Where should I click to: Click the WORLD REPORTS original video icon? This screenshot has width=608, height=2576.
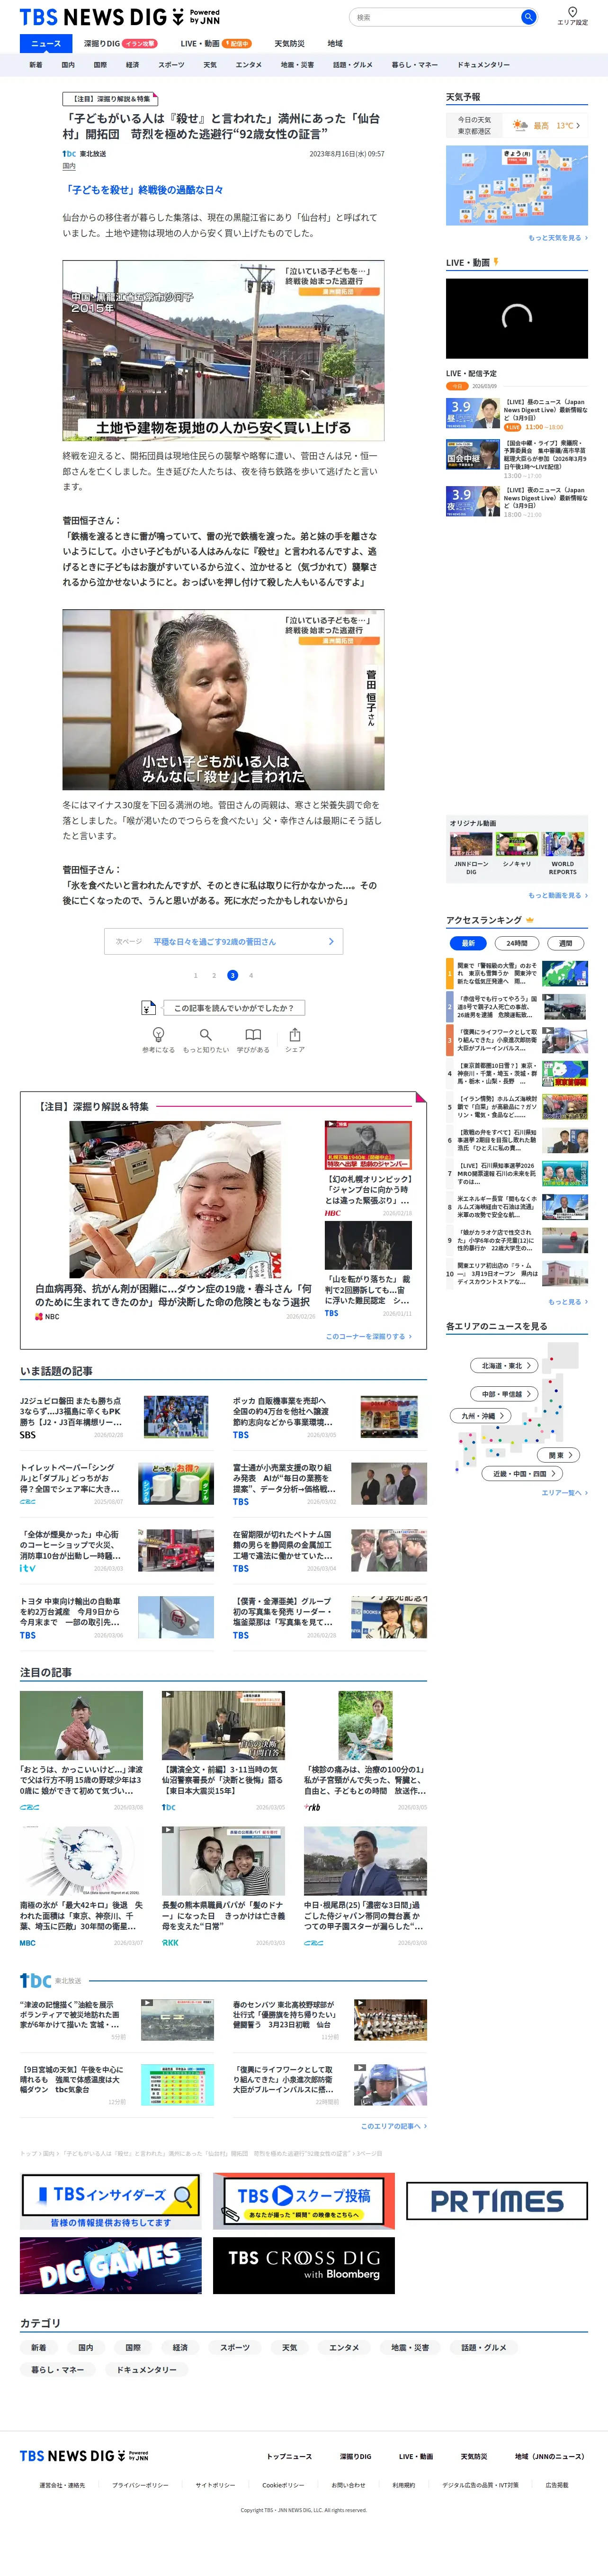(563, 843)
